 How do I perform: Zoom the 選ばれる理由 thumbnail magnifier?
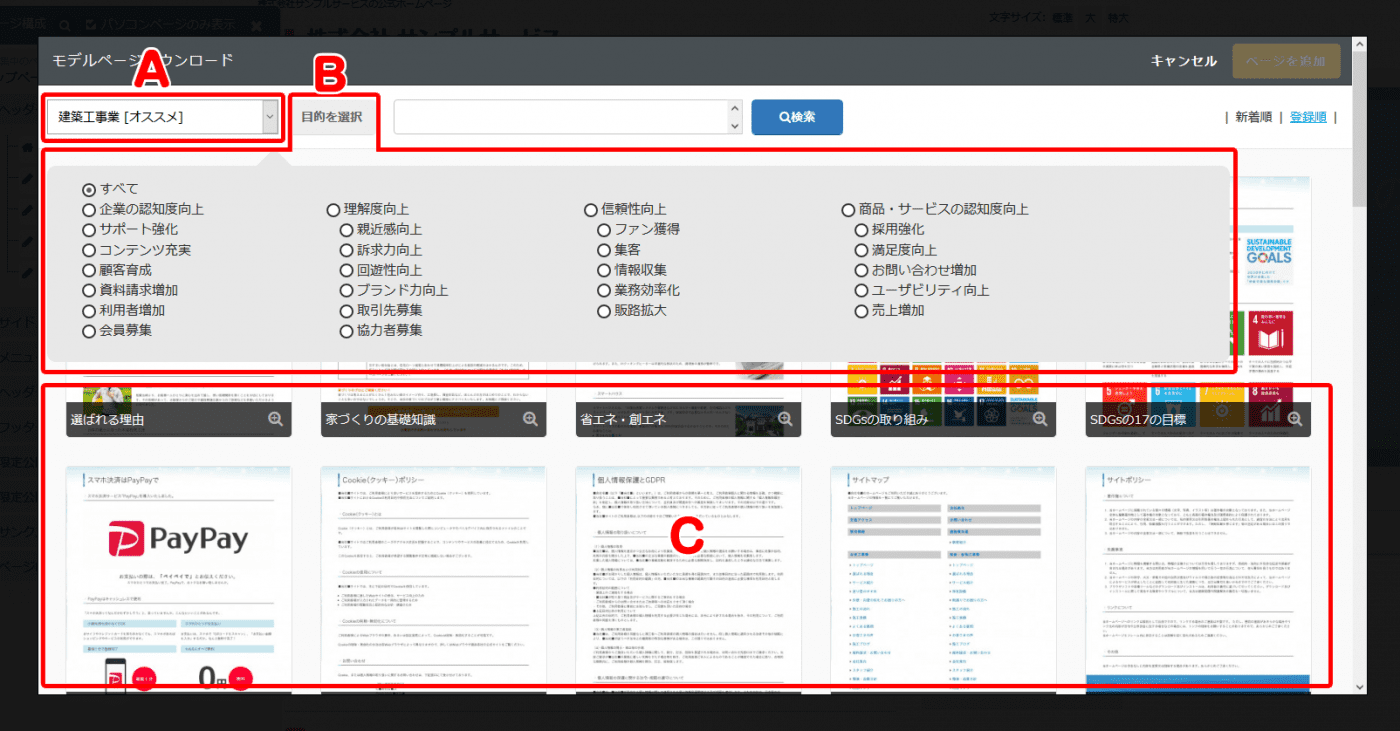tap(275, 419)
